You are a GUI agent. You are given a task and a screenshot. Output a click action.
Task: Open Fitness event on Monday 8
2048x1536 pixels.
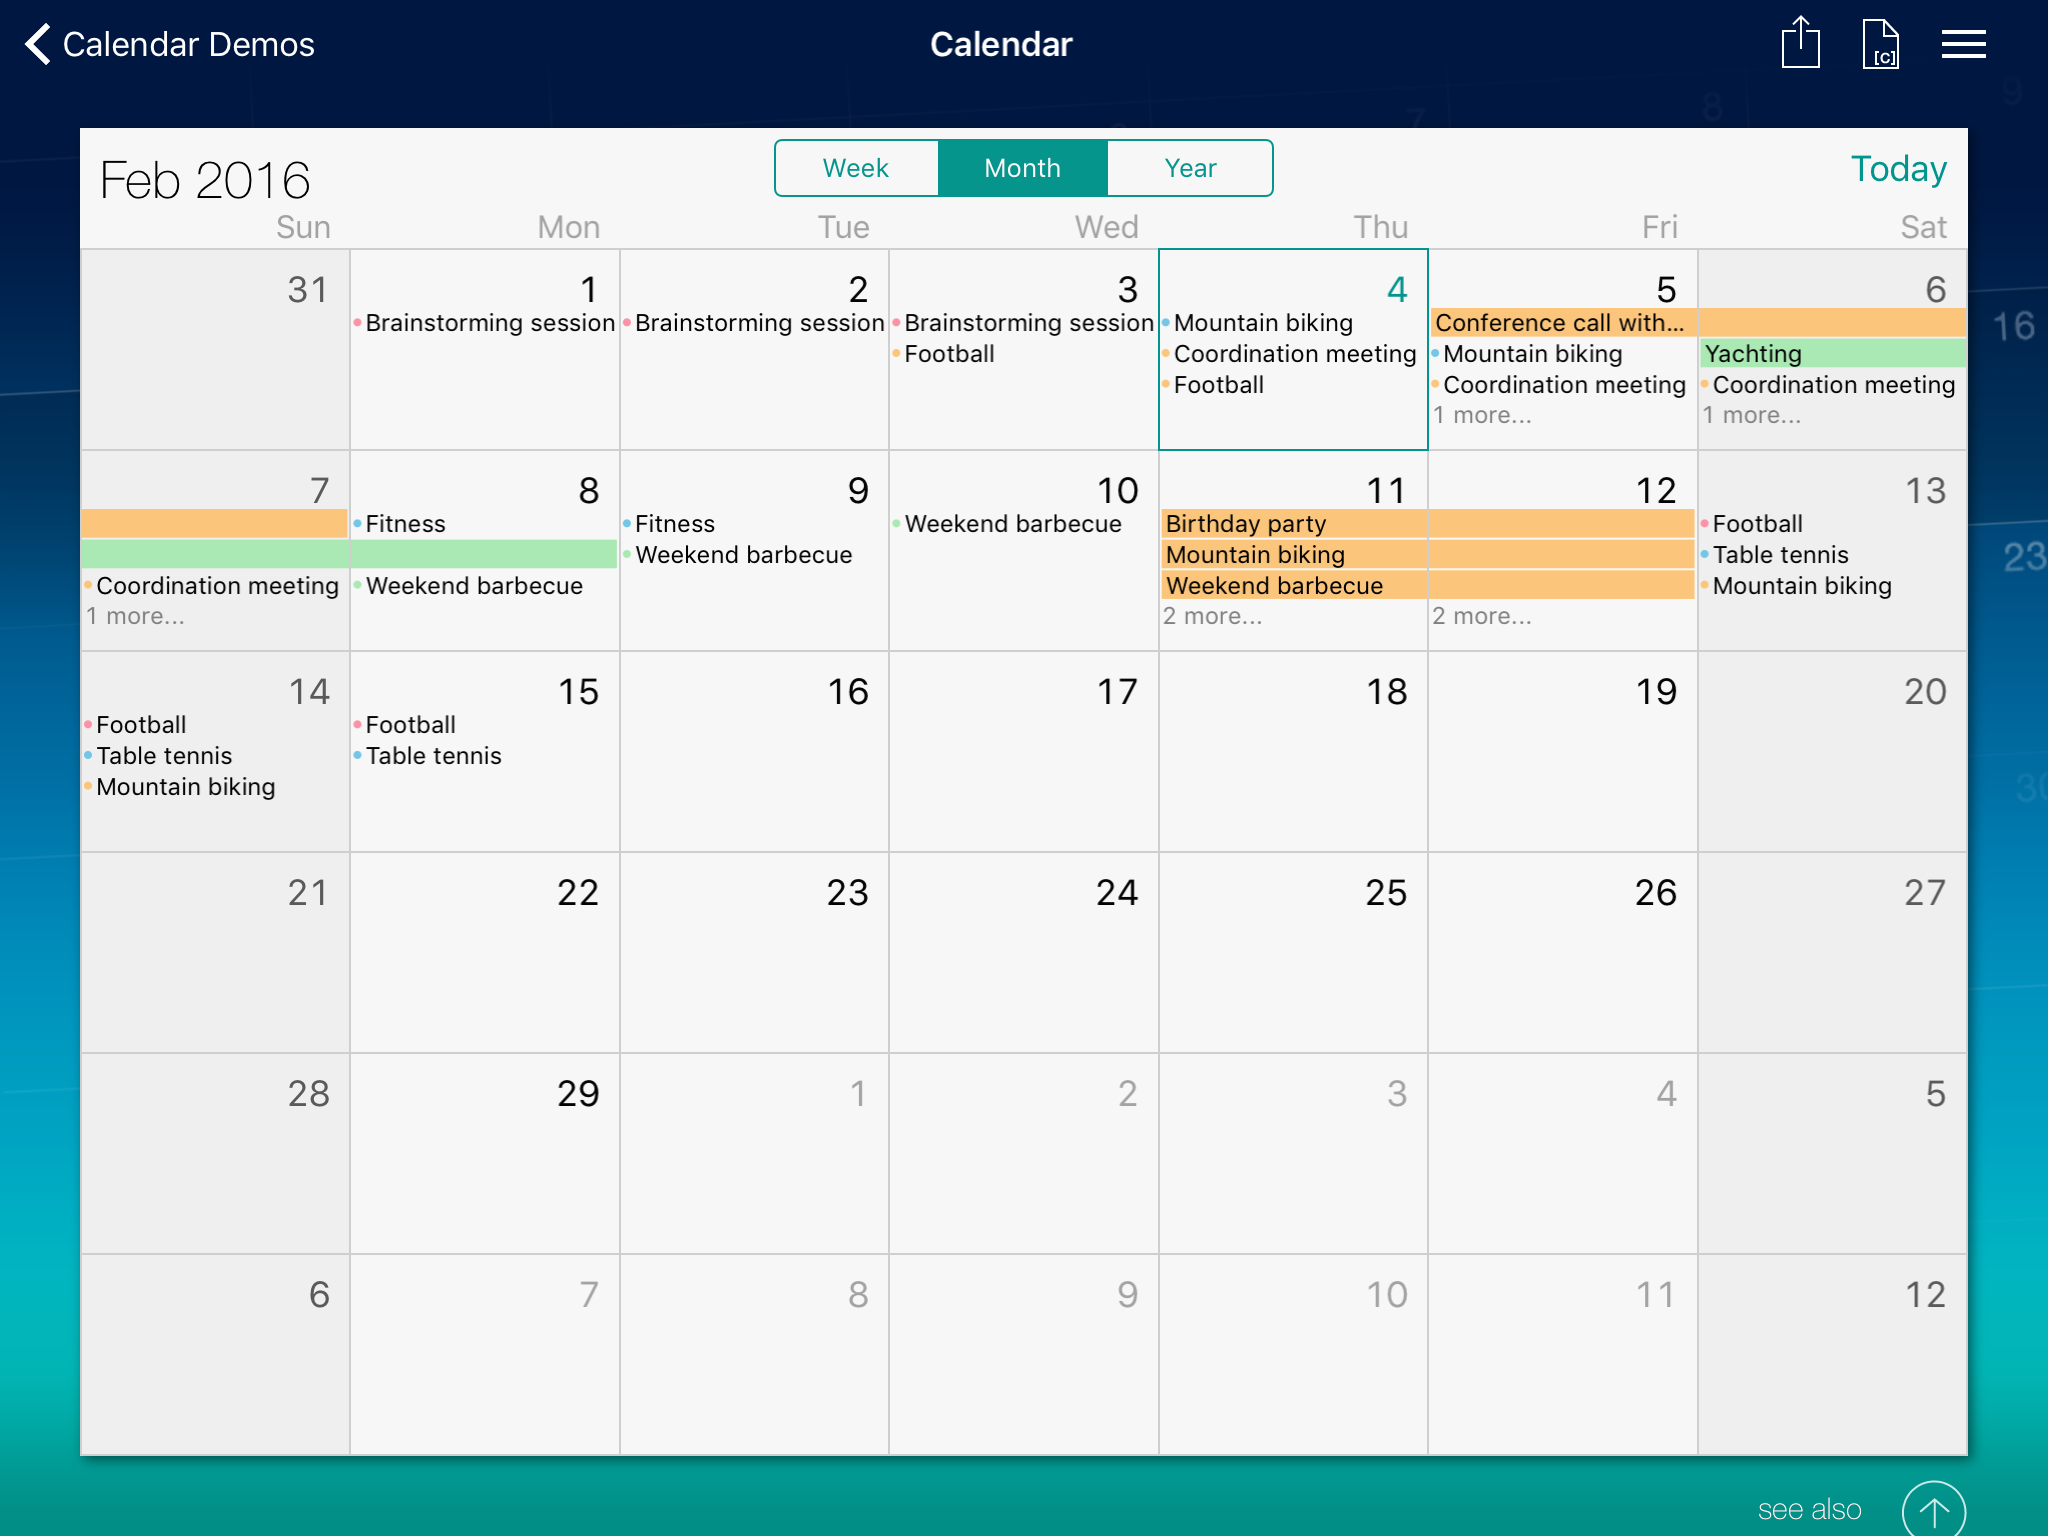point(405,523)
